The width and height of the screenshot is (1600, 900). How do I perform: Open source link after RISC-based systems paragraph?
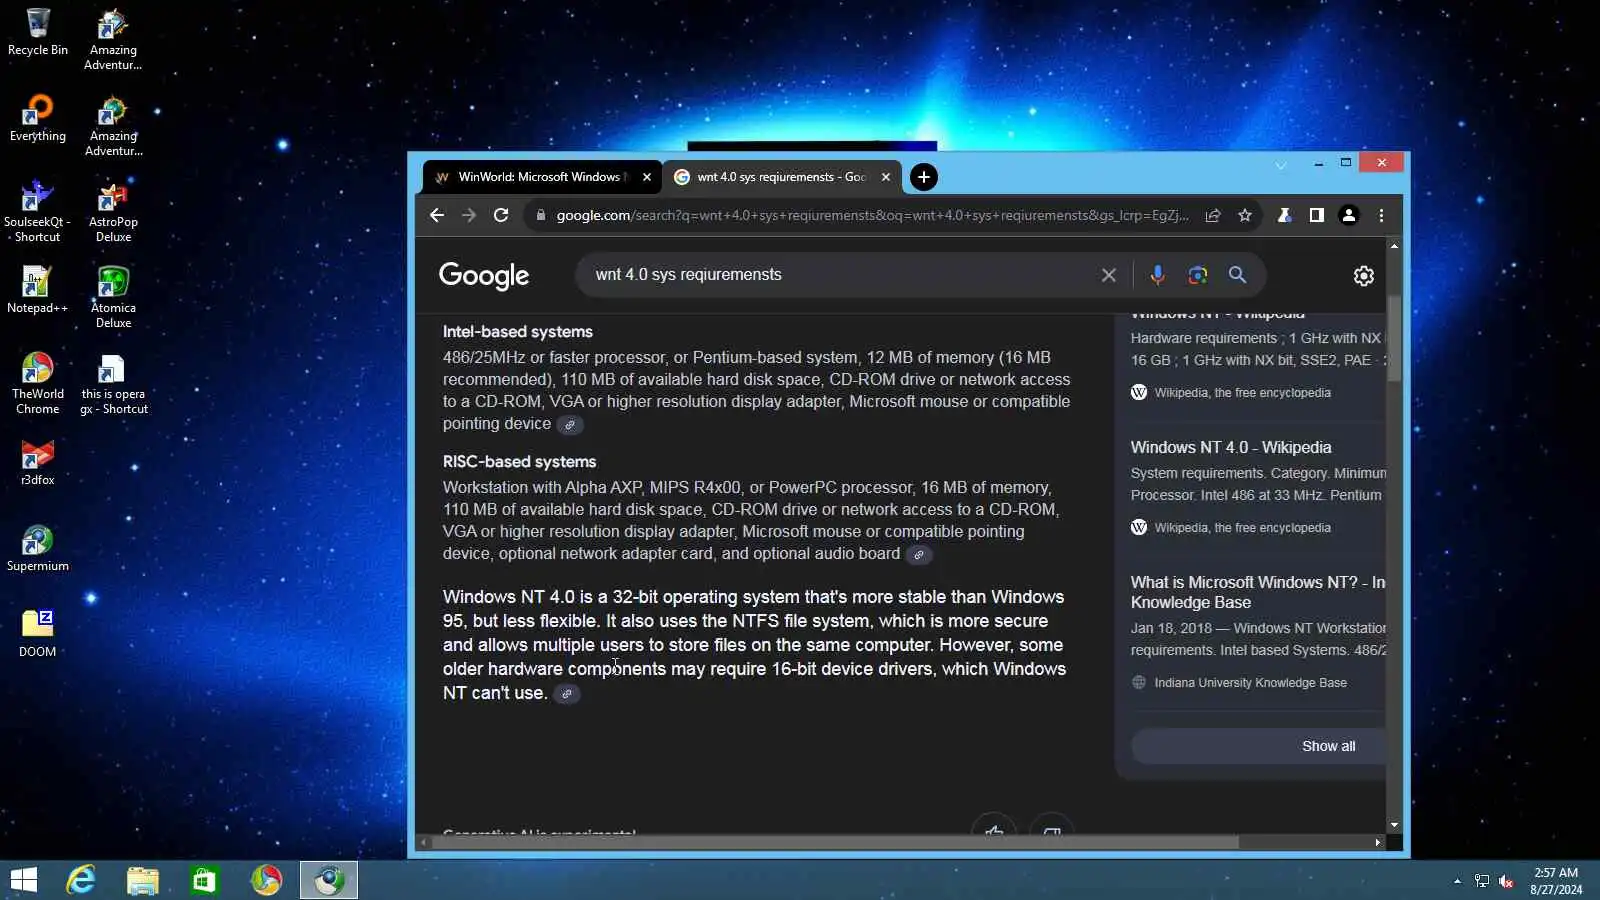point(919,555)
